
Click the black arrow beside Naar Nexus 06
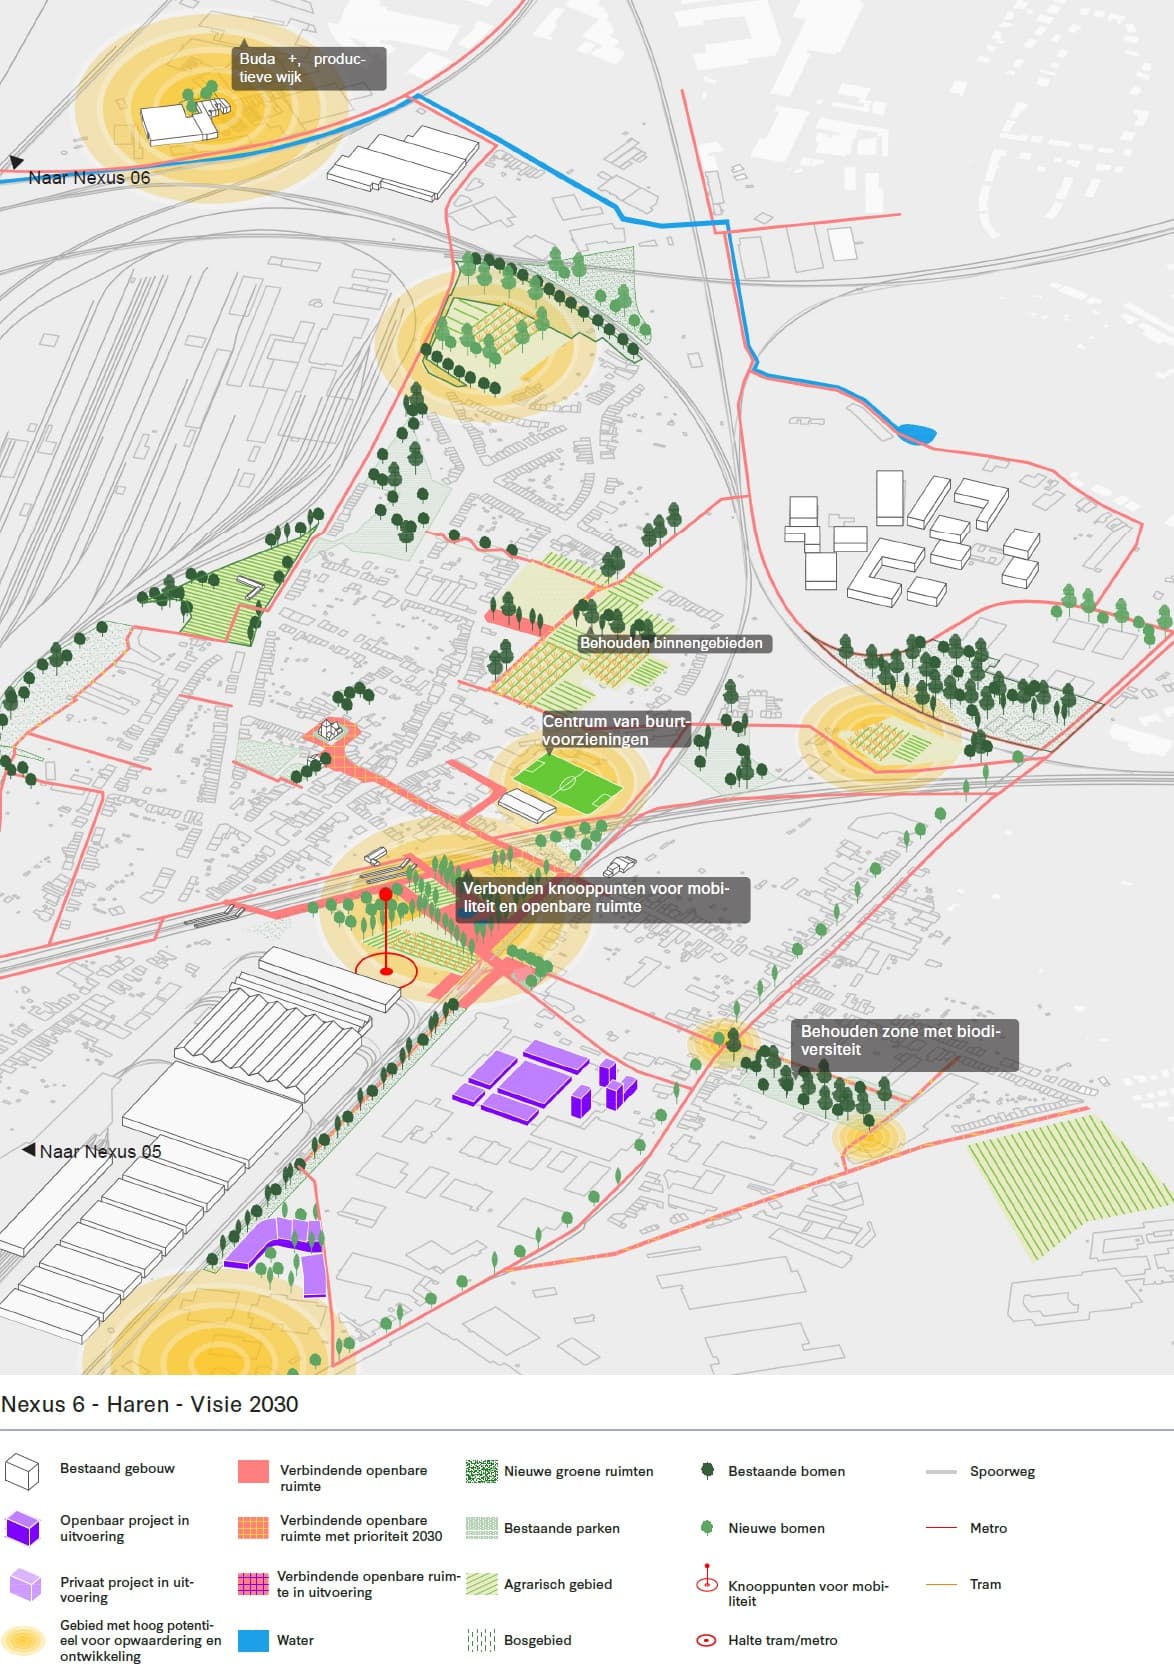[16, 162]
